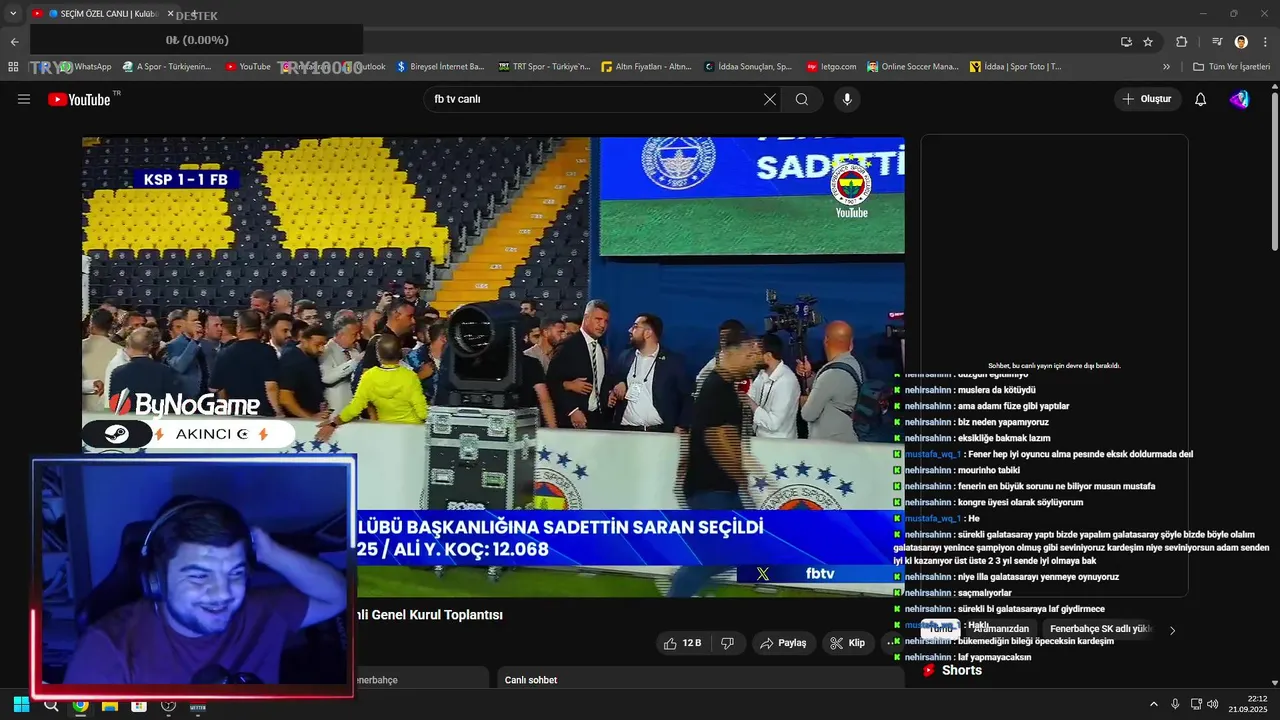Open the YouTube account avatar menu
The height and width of the screenshot is (720, 1280).
(x=1239, y=99)
